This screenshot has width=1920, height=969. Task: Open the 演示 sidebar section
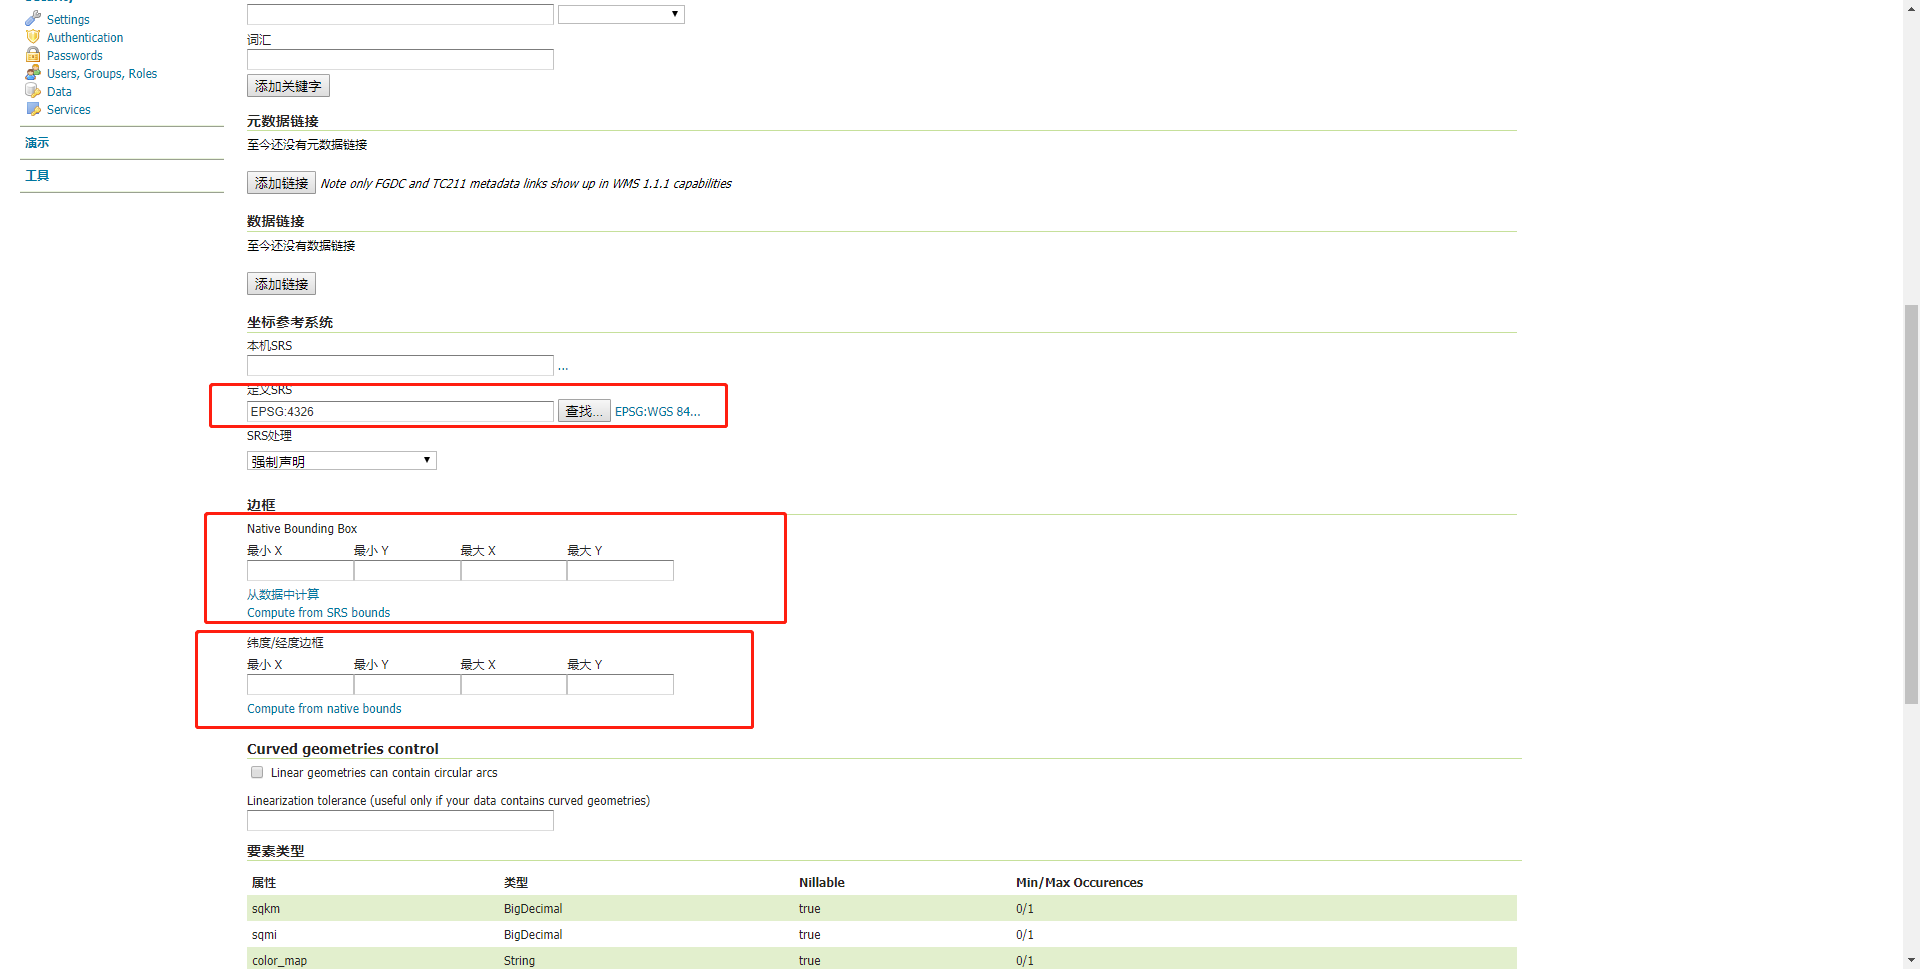click(37, 142)
